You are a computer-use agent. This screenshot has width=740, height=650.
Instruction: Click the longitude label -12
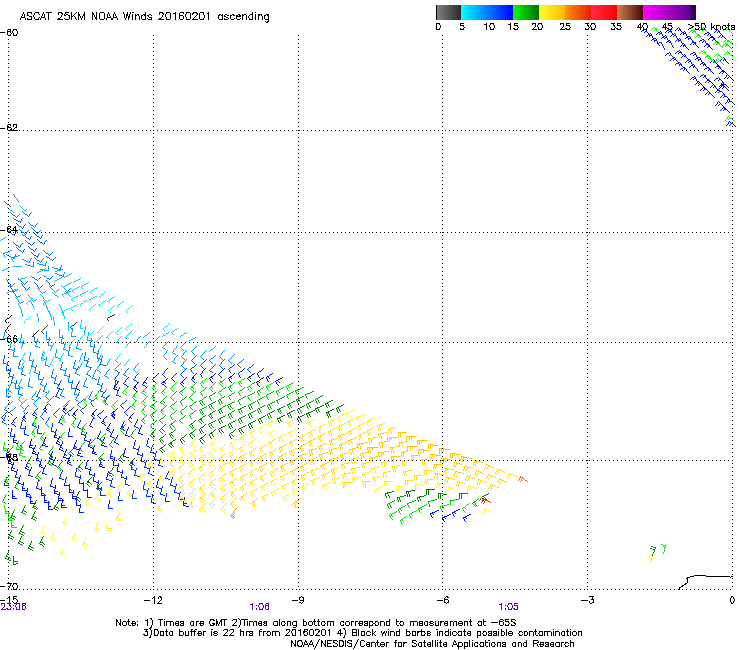pos(153,600)
